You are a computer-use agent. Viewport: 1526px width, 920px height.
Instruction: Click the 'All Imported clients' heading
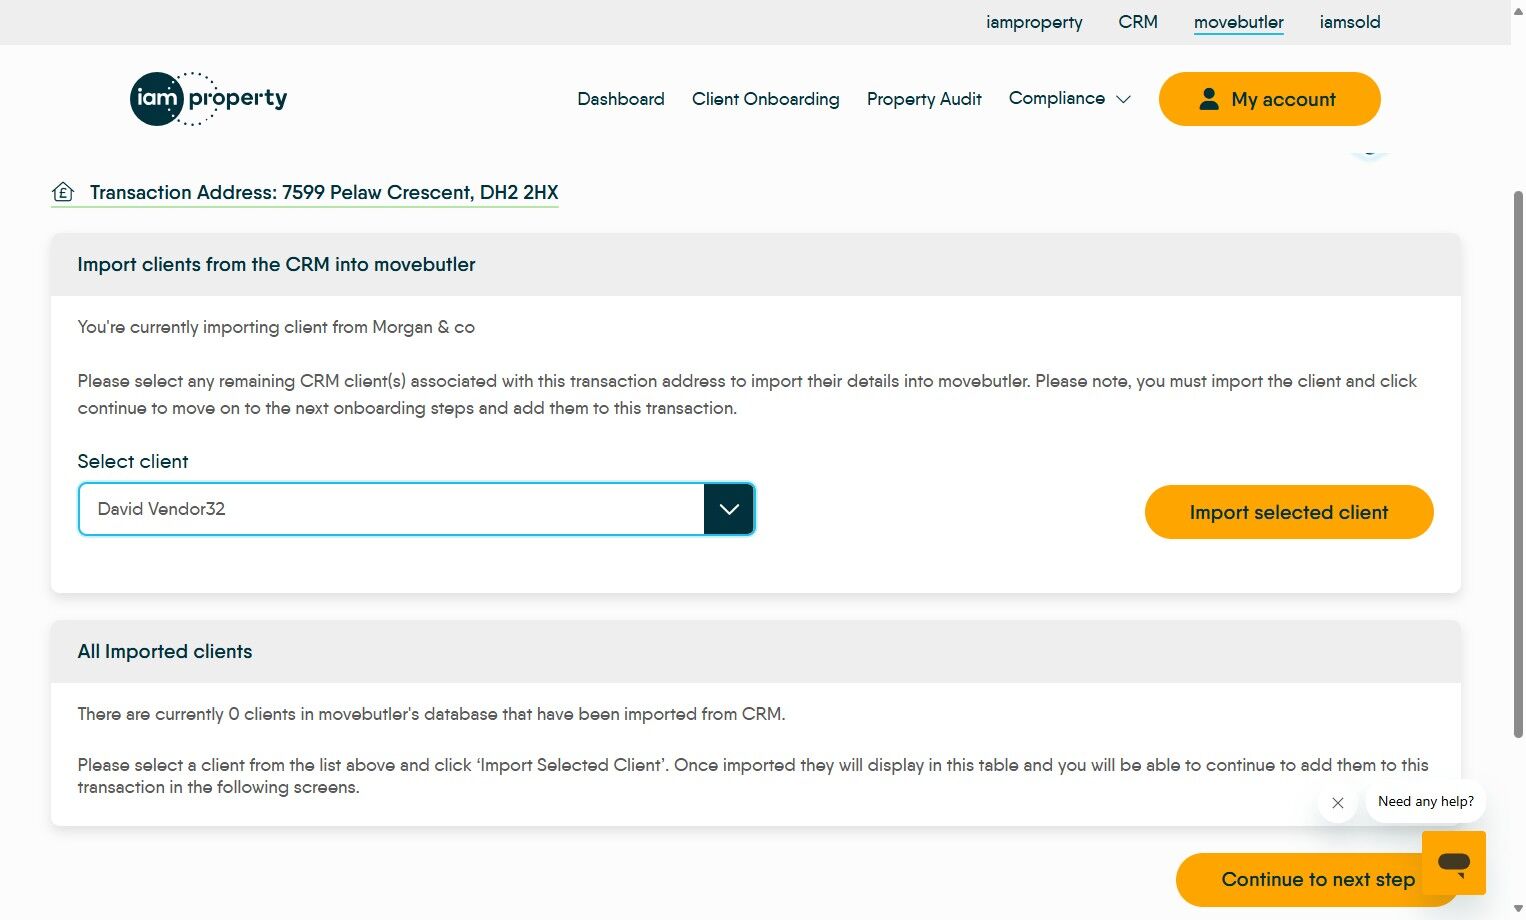165,651
